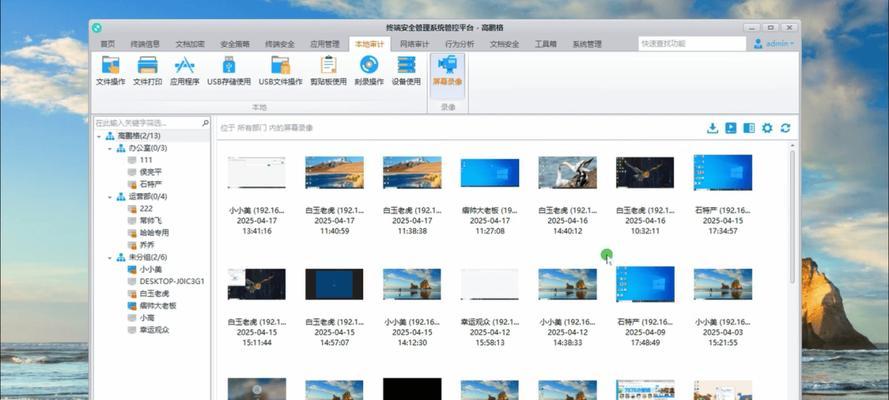Click the green app logo in the title bar
The image size is (889, 400).
coord(97,27)
